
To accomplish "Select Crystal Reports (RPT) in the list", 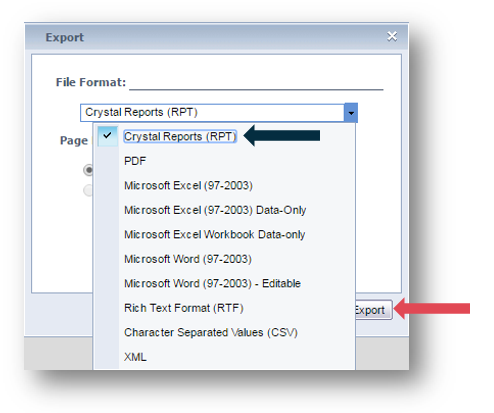I will pyautogui.click(x=180, y=136).
